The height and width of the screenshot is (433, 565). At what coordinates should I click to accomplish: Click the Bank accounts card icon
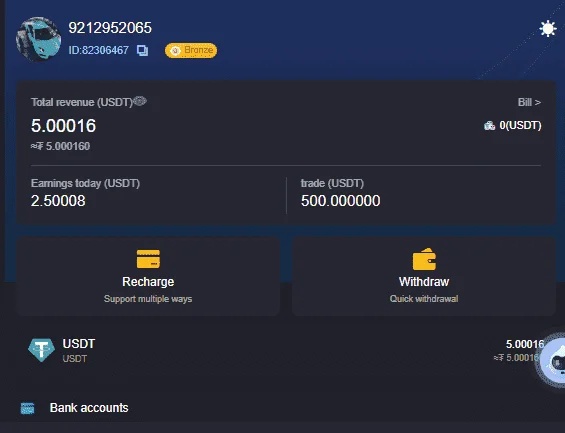pos(27,409)
